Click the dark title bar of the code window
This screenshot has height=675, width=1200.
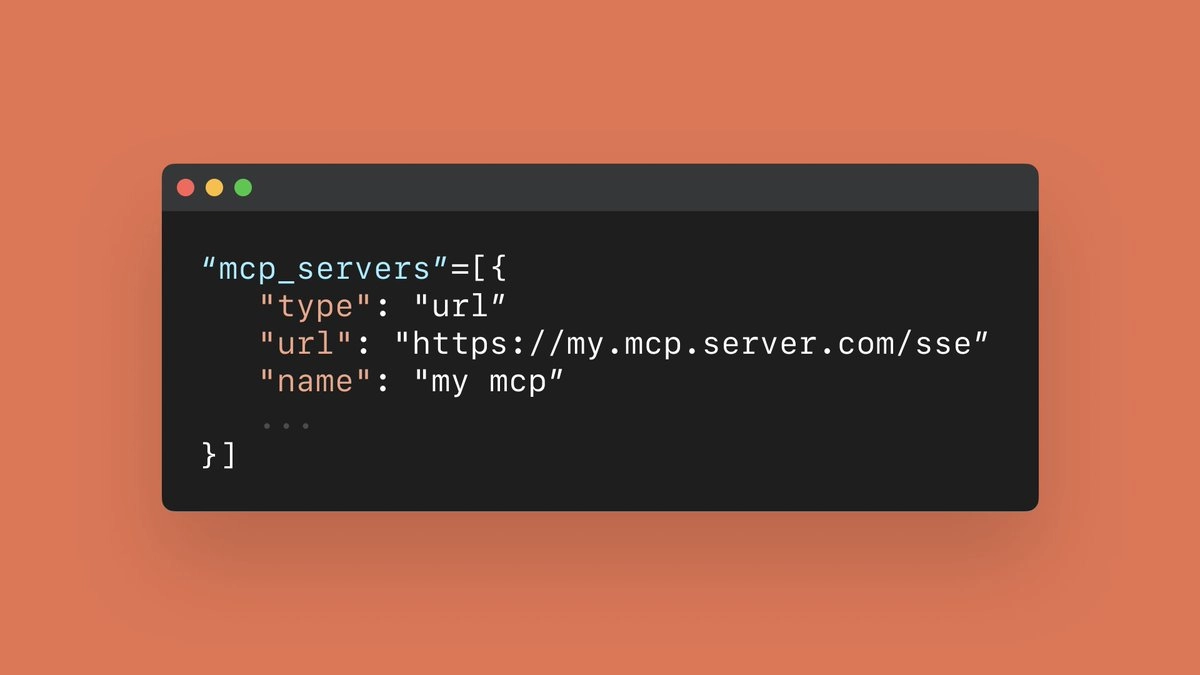[600, 188]
